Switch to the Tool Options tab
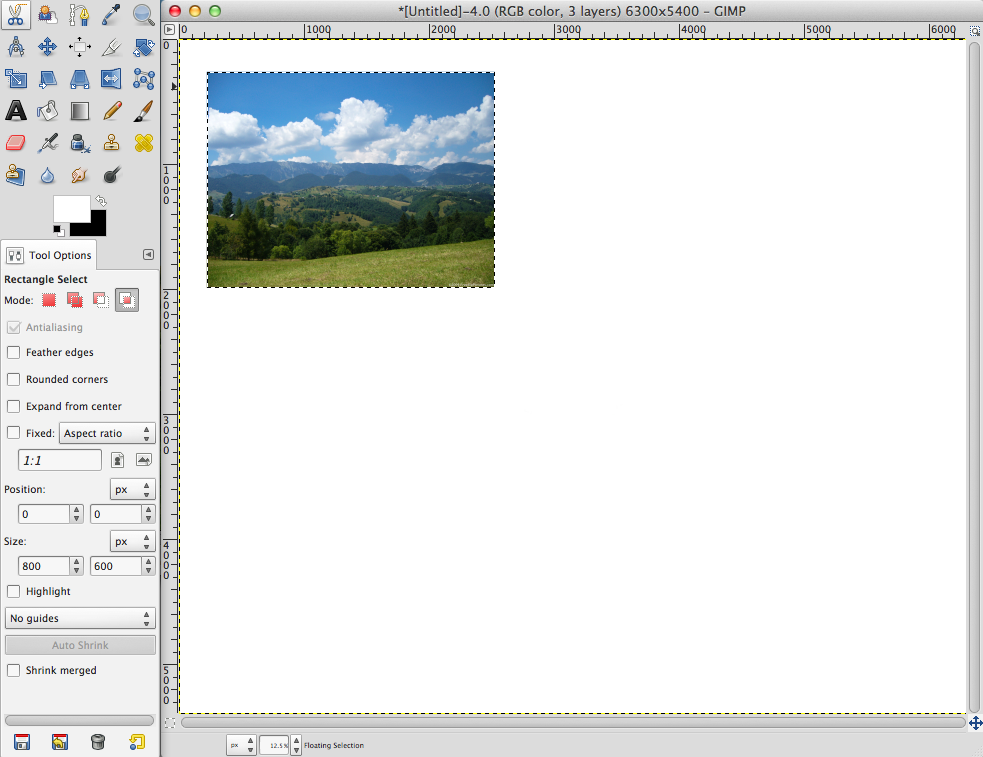 [49, 255]
